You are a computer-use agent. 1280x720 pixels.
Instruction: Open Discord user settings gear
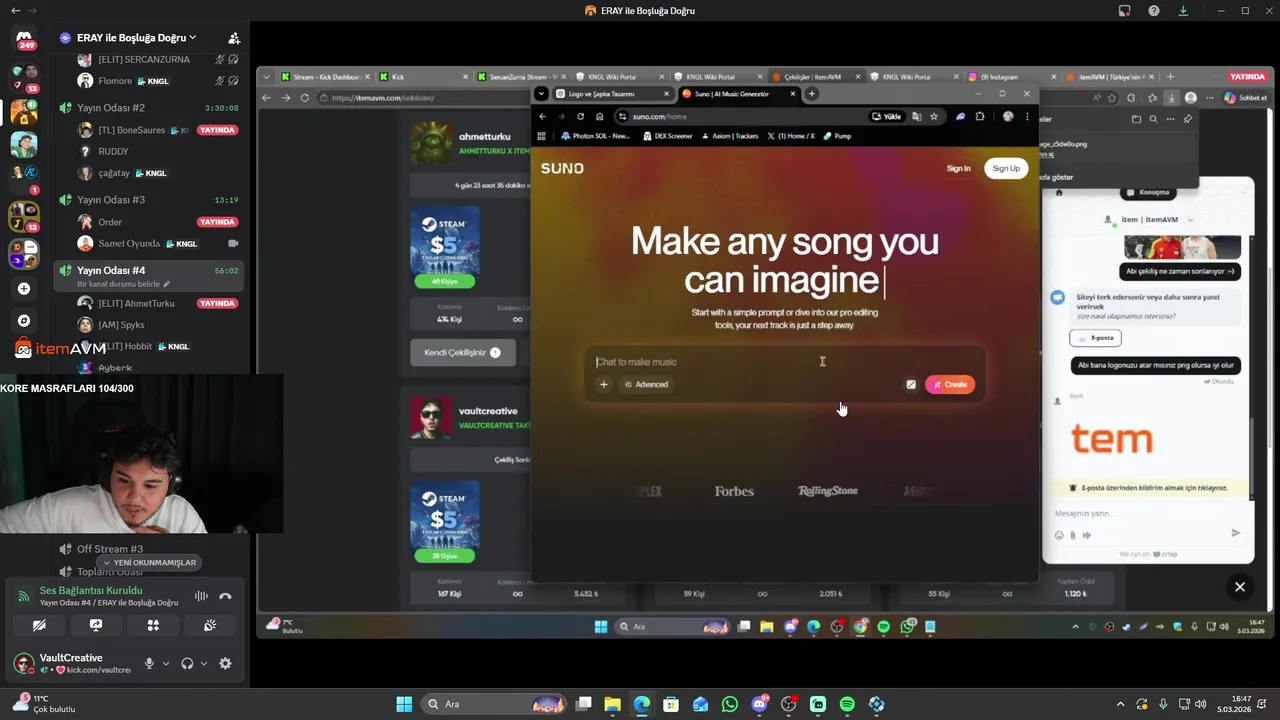pyautogui.click(x=225, y=663)
